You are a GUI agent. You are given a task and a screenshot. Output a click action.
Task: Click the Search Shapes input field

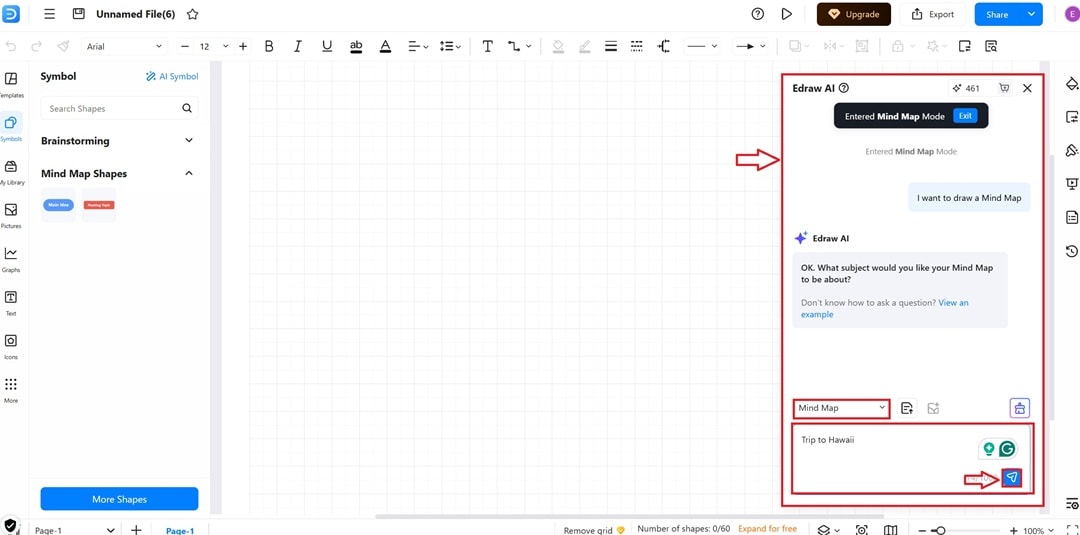pos(119,108)
